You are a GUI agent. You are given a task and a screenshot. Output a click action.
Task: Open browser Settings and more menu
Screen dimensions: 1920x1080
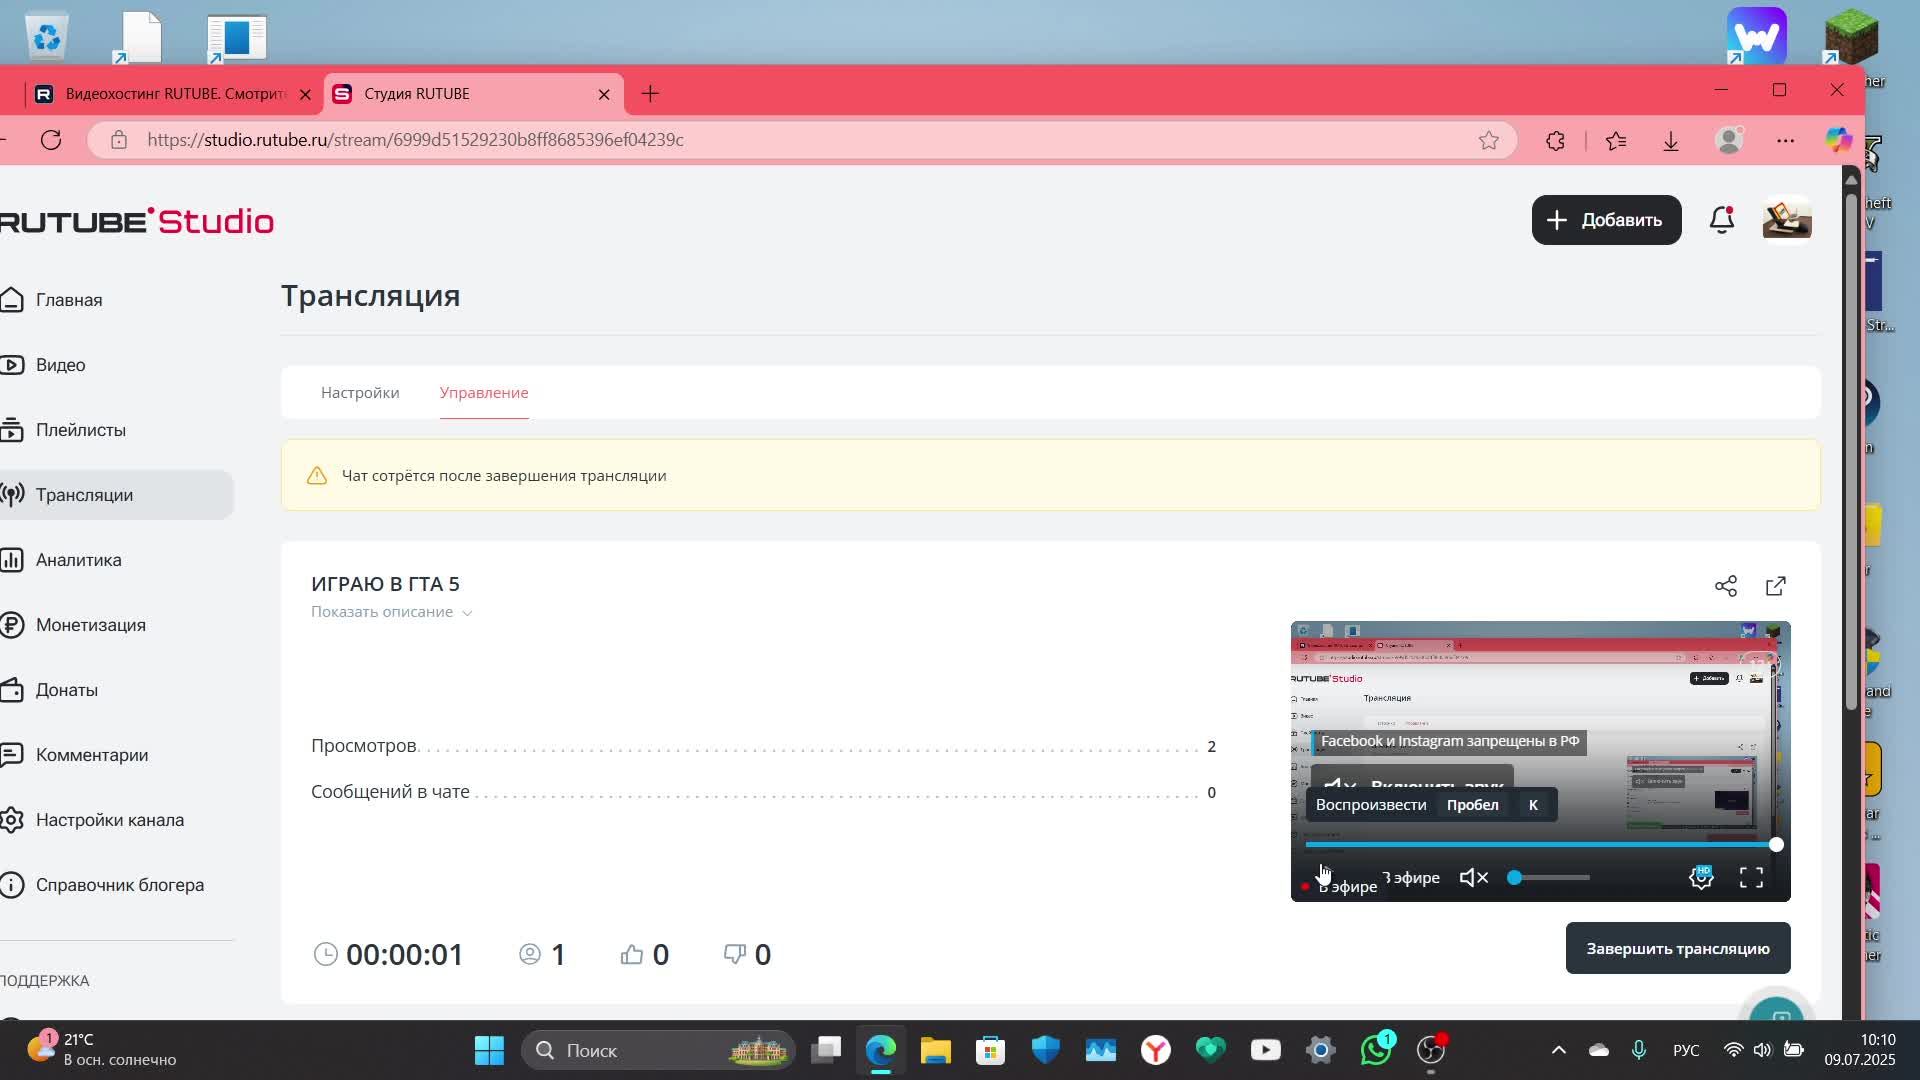(1785, 140)
